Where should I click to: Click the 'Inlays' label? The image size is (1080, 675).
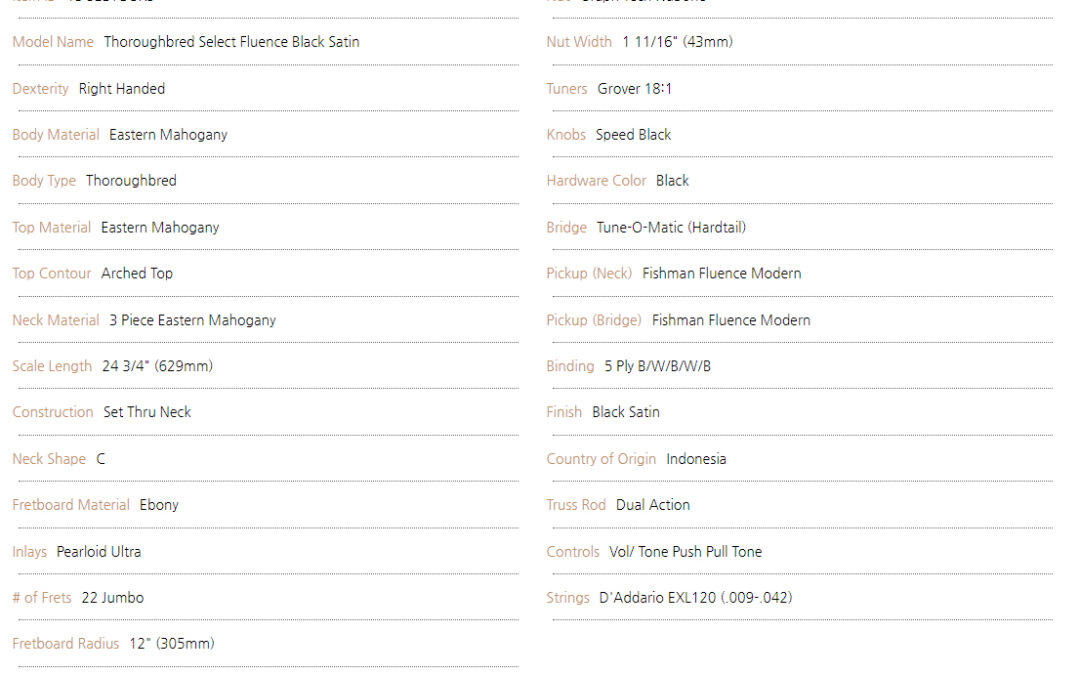coord(30,552)
